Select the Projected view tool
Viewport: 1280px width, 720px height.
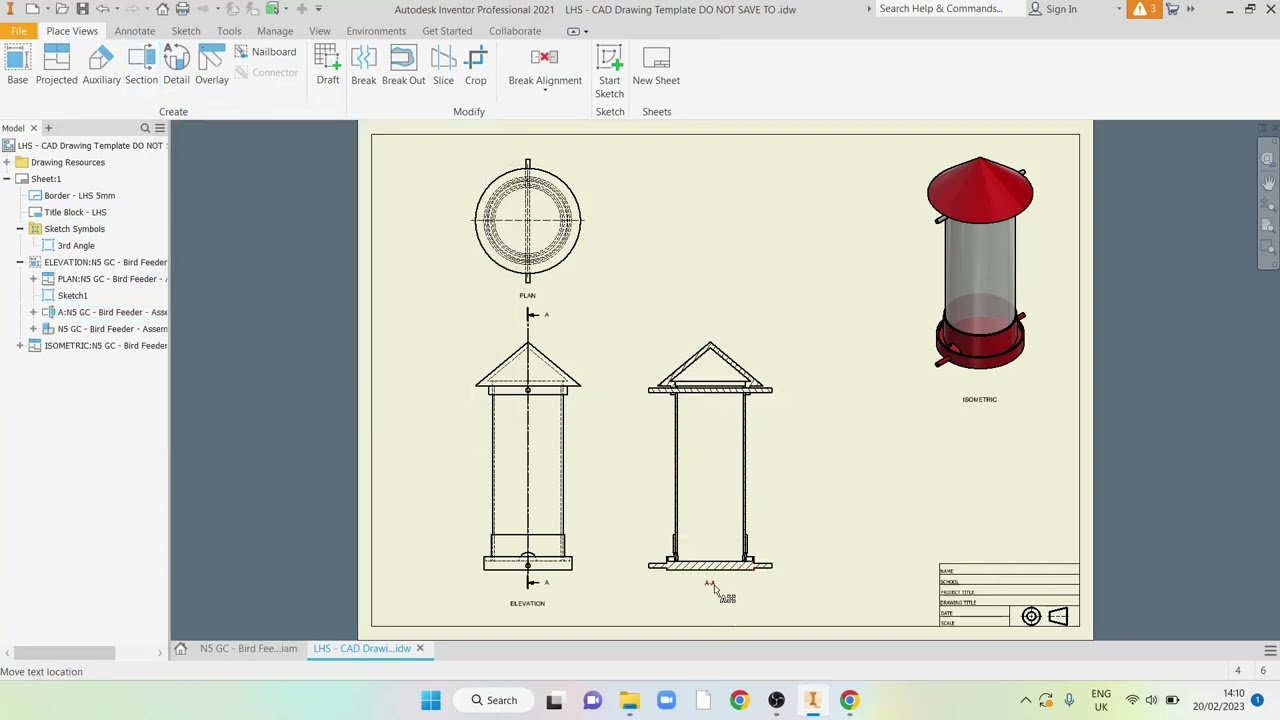(x=56, y=66)
